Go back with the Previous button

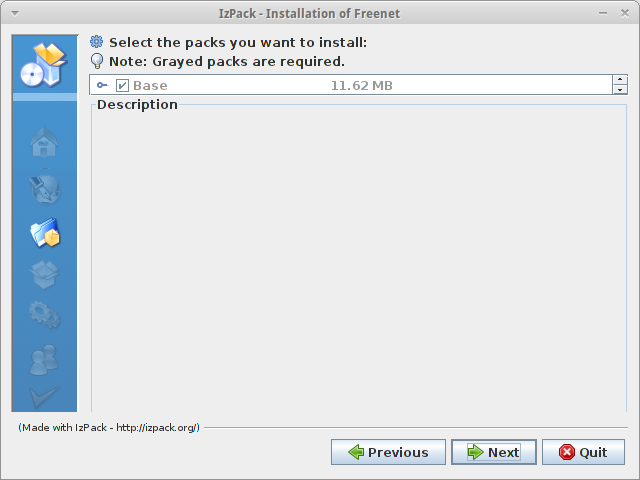[388, 452]
